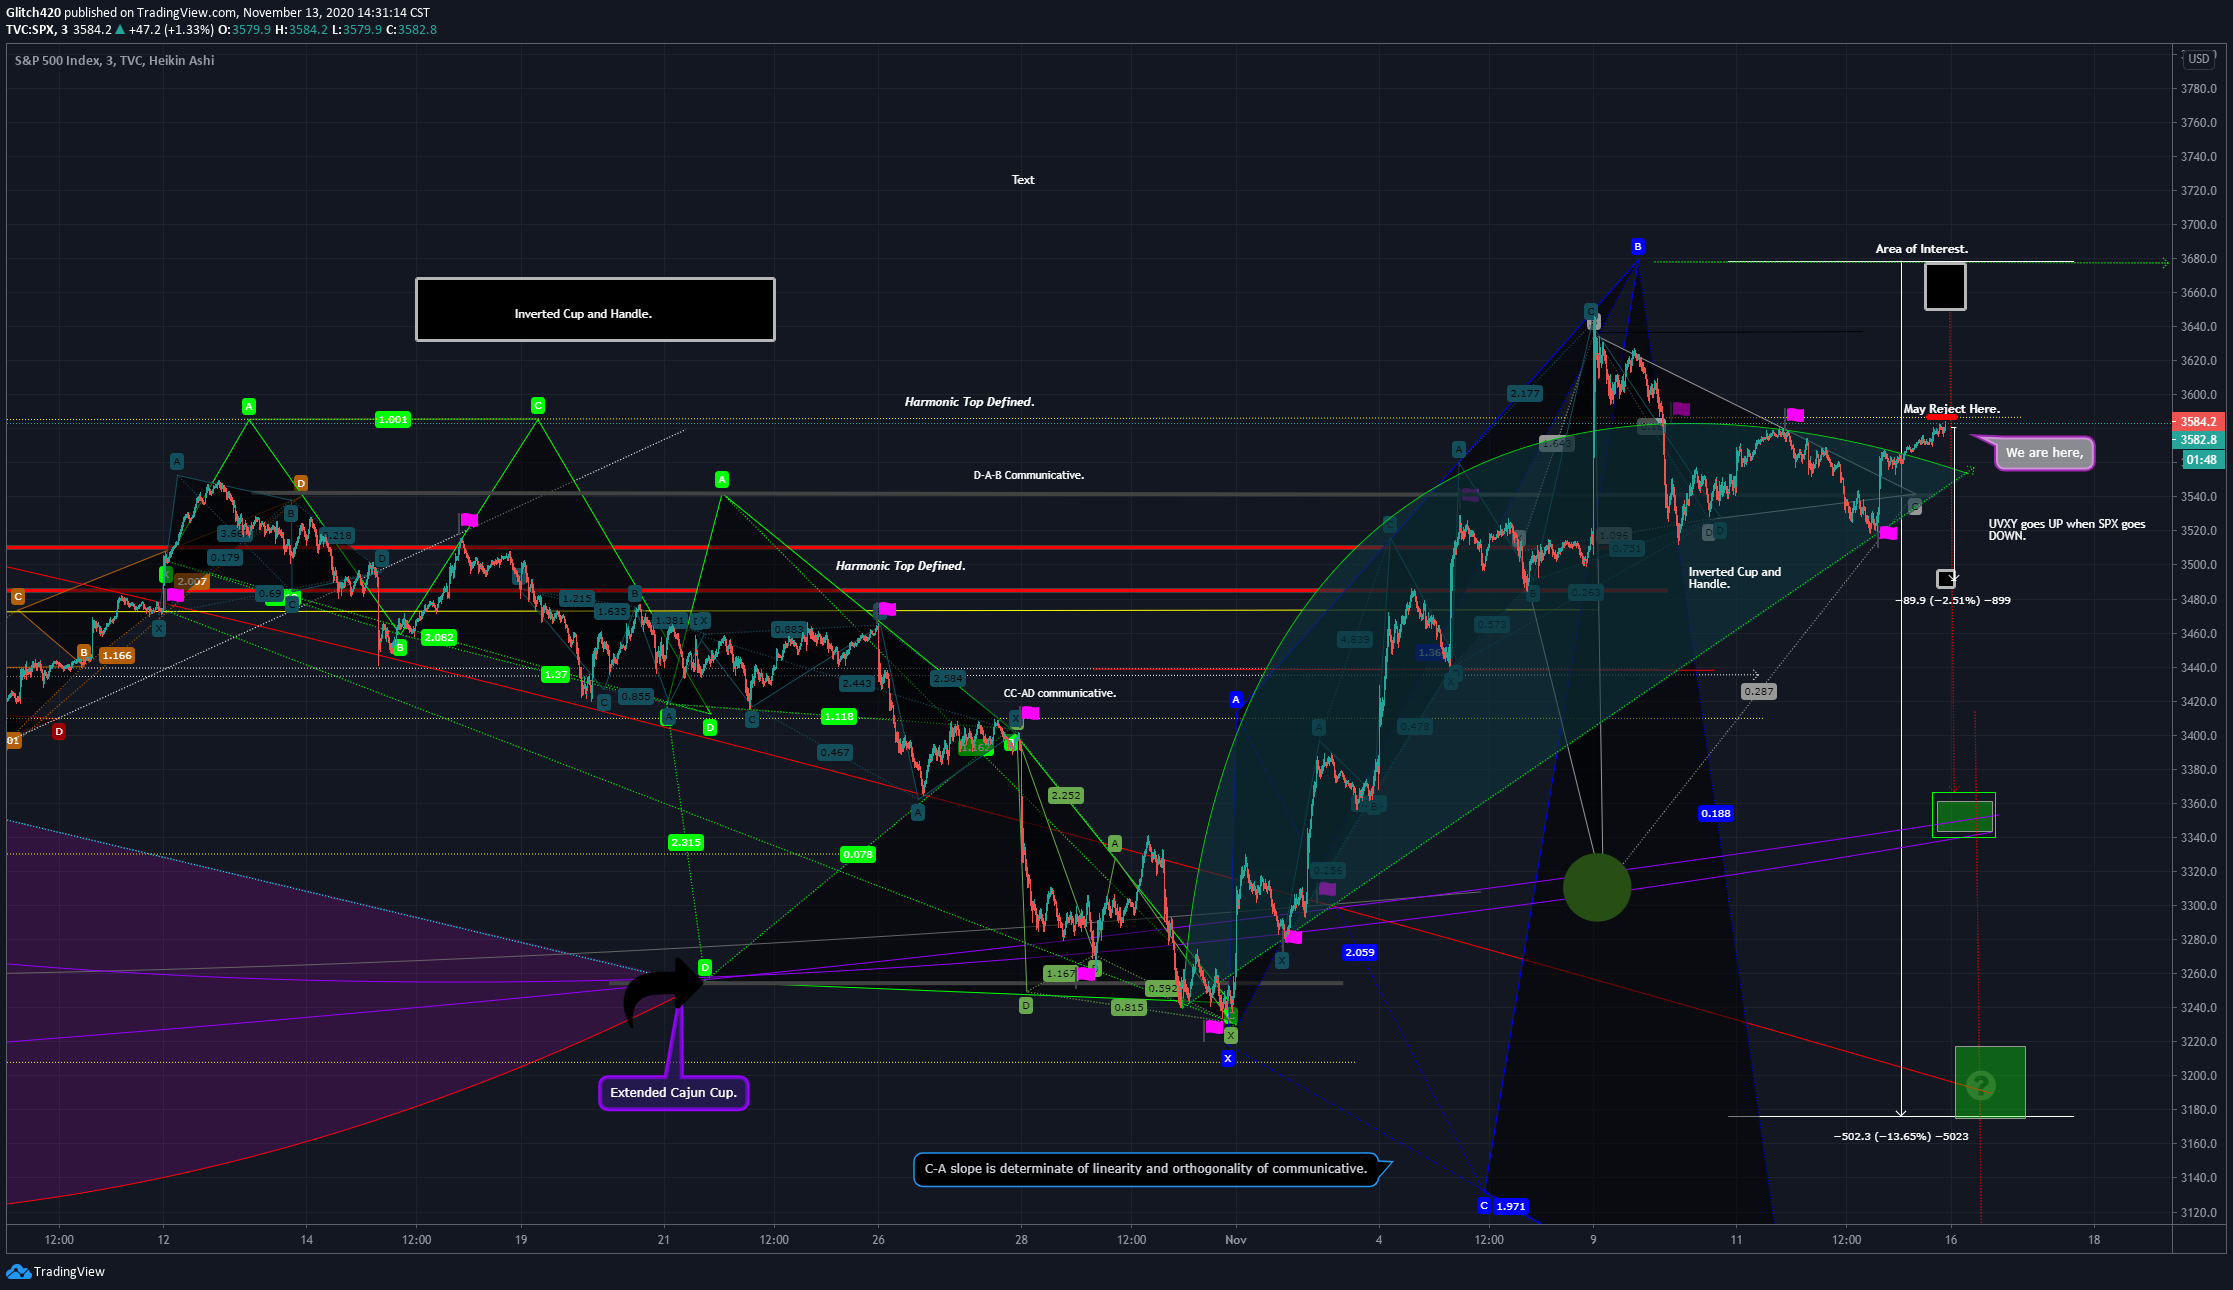This screenshot has height=1290, width=2233.
Task: Click the green 2.315 ratio label
Action: [686, 843]
